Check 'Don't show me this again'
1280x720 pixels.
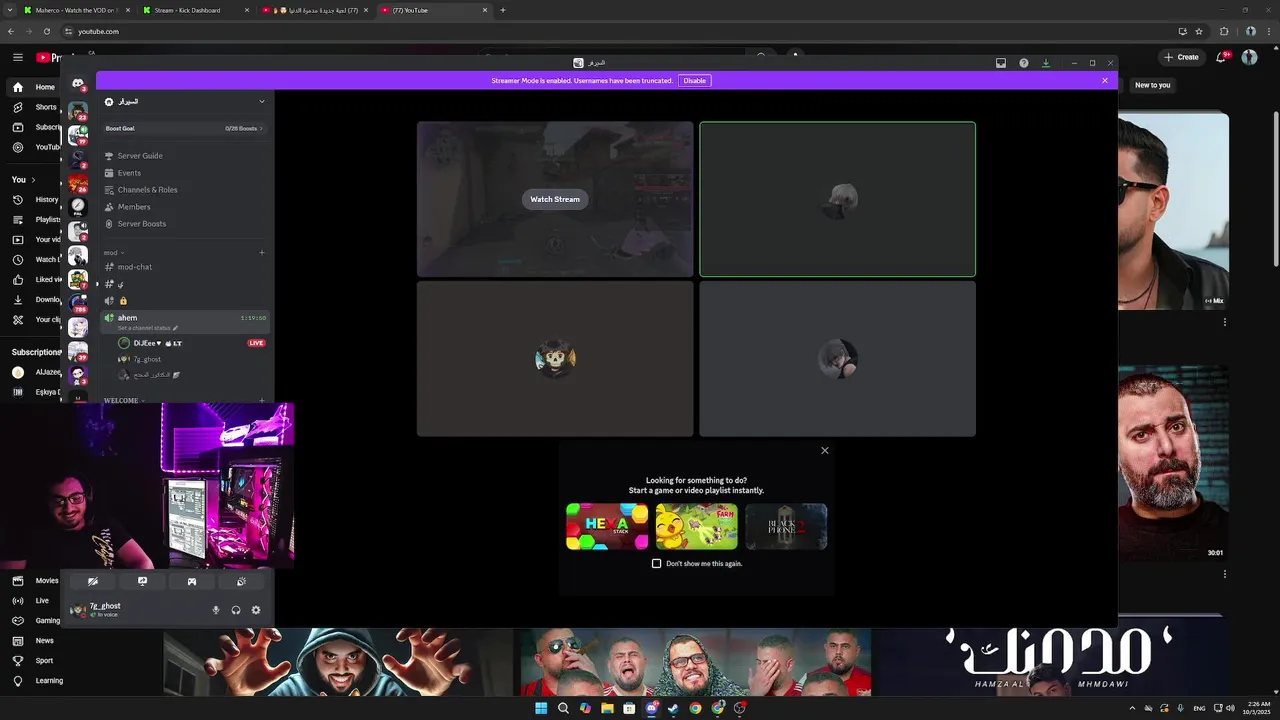click(x=657, y=563)
